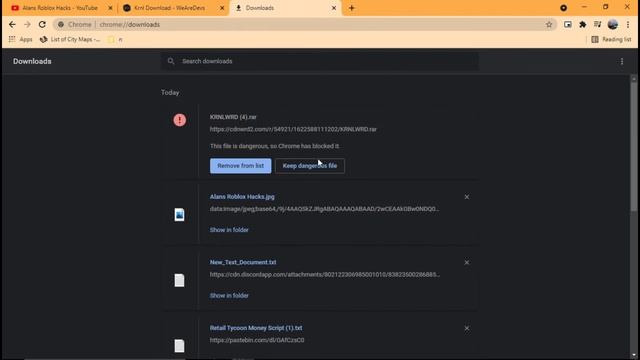Close the Krnl Download tab
Image resolution: width=640 pixels, height=360 pixels.
tap(222, 8)
